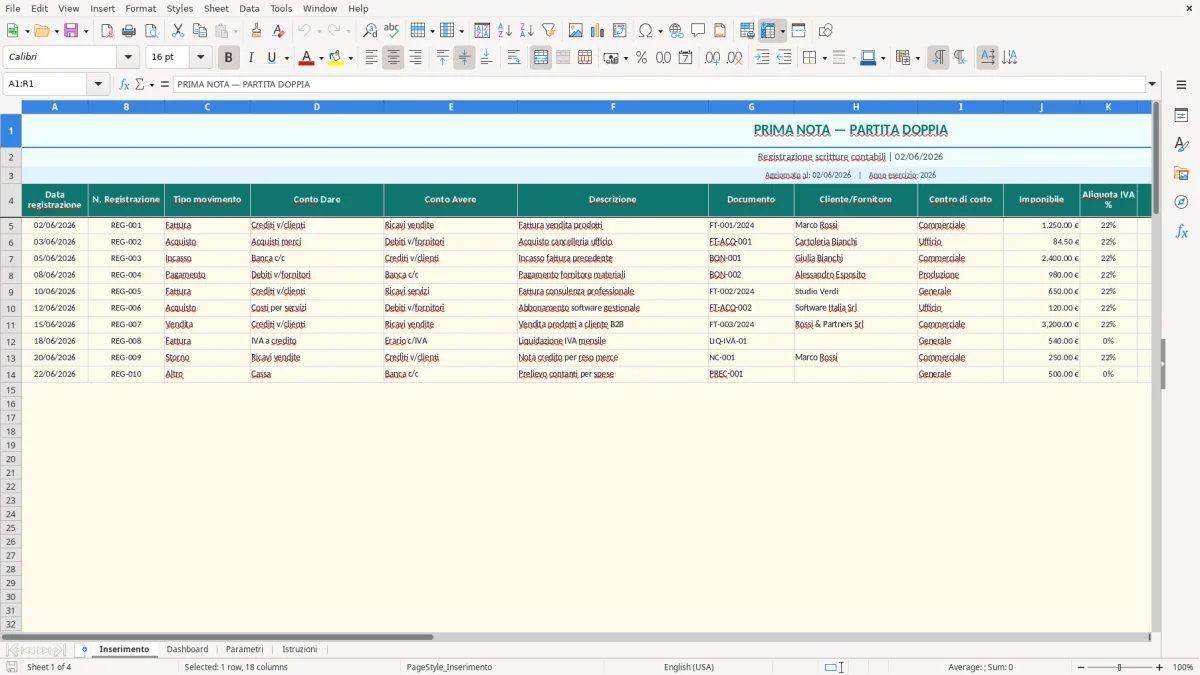Sort descending
The height and width of the screenshot is (675, 1200).
[x=527, y=31]
